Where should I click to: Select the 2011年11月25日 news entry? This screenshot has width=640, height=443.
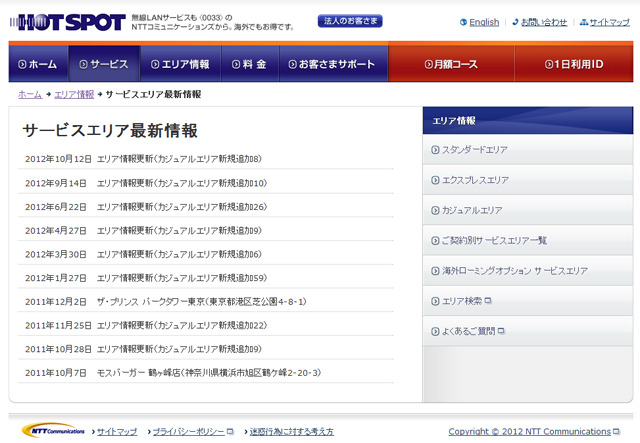pyautogui.click(x=206, y=325)
